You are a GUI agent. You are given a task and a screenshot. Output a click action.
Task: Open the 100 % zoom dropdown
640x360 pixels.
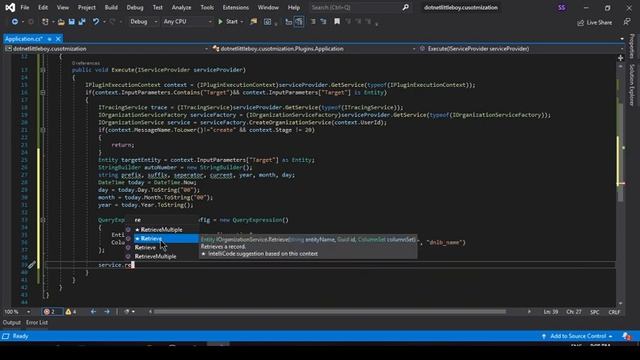(x=18, y=312)
